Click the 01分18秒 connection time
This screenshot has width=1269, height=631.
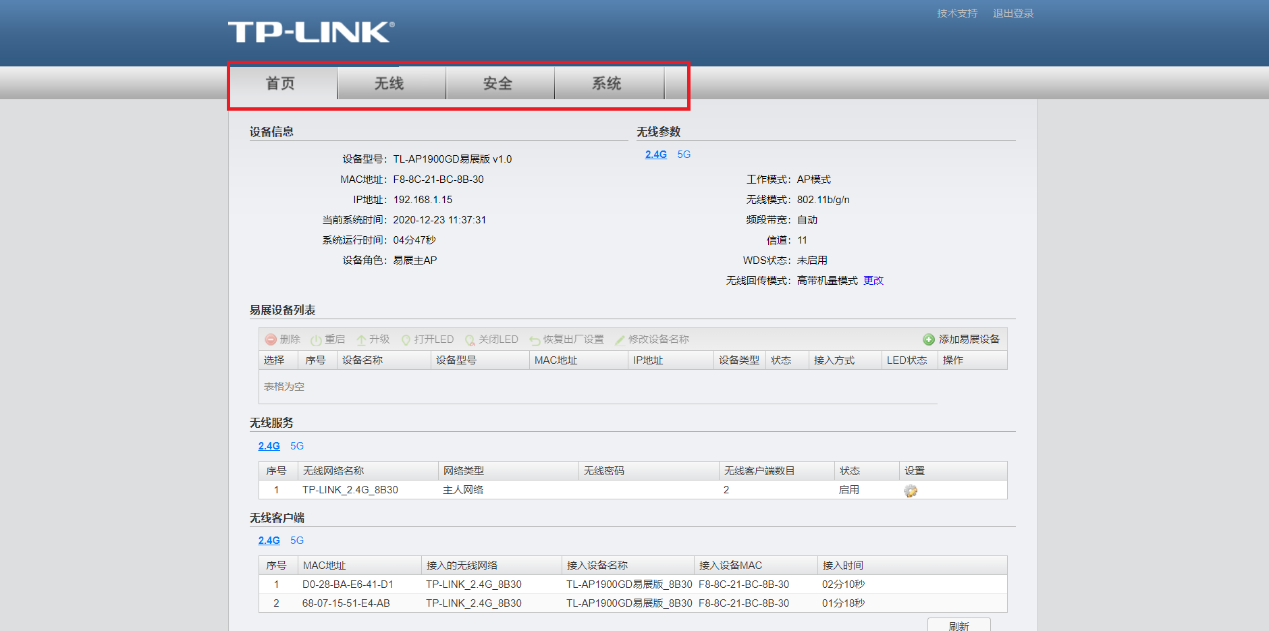pyautogui.click(x=843, y=603)
